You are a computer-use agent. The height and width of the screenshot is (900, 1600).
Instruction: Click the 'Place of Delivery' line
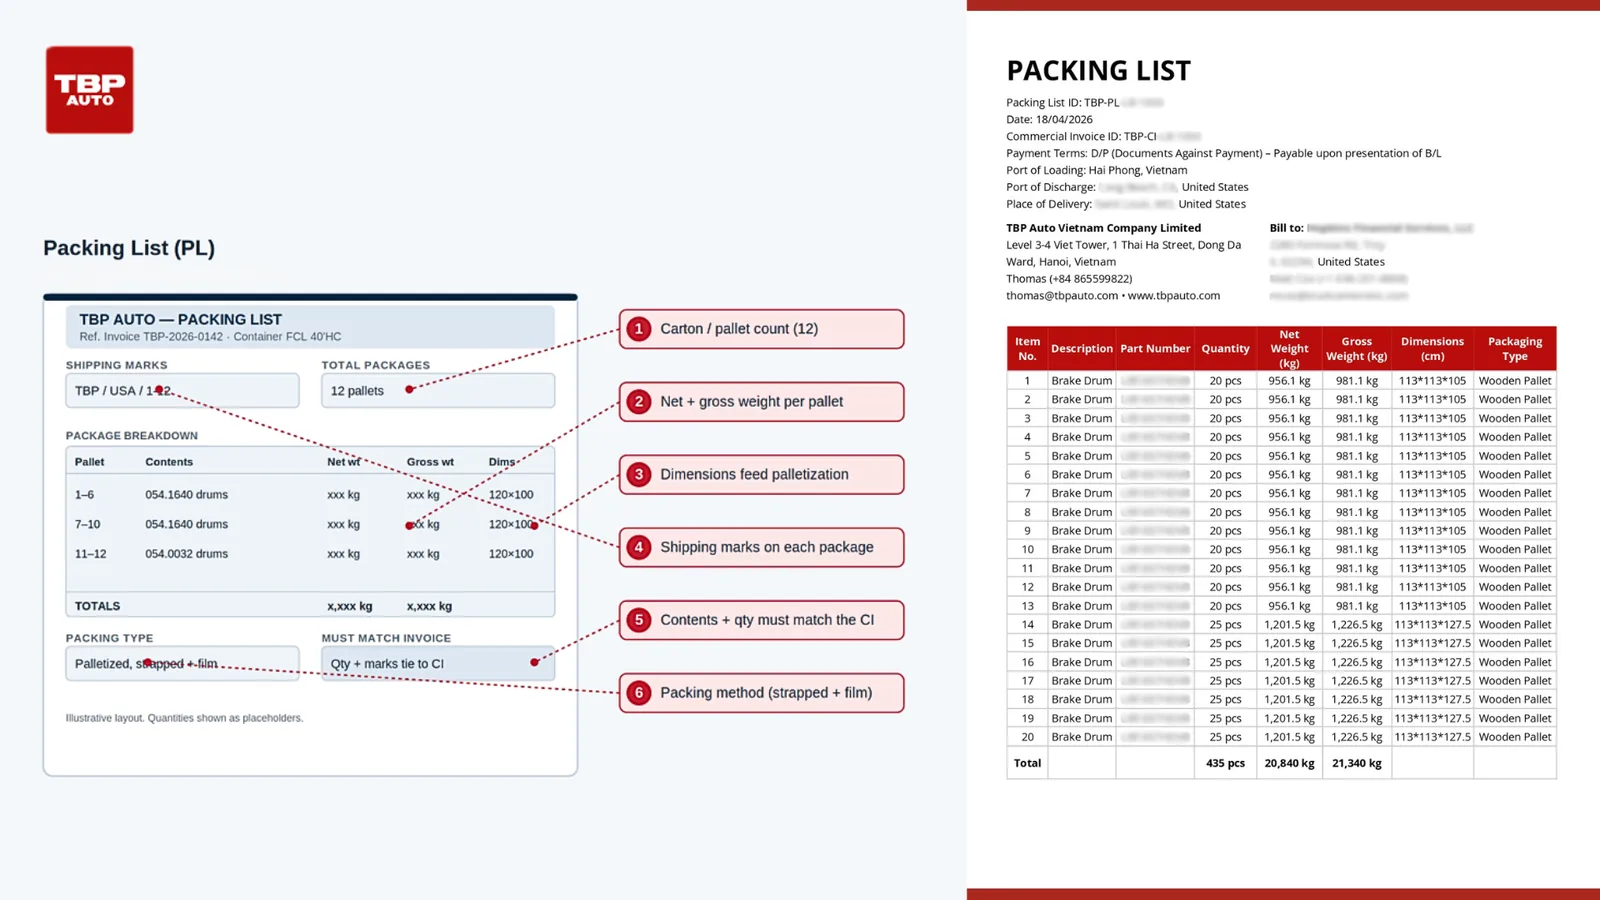[1126, 205]
